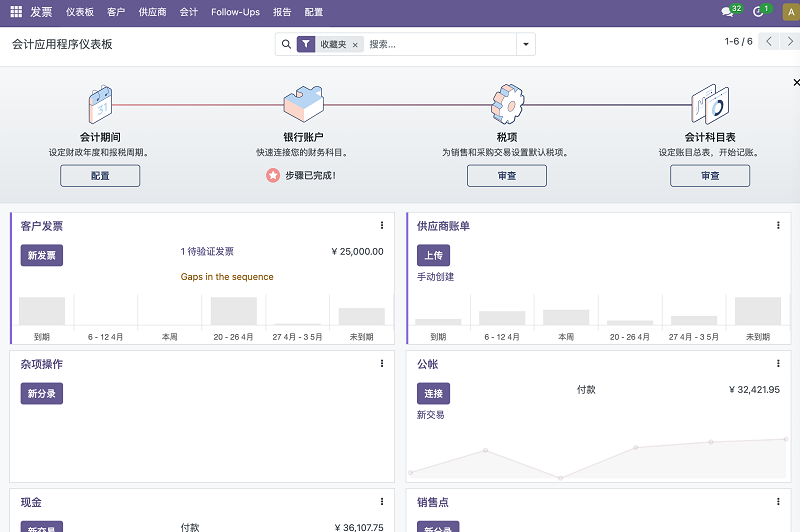Viewport: 800px width, 532px height.
Task: Click 供应商账单 chart 未到期 bar
Action: point(758,311)
